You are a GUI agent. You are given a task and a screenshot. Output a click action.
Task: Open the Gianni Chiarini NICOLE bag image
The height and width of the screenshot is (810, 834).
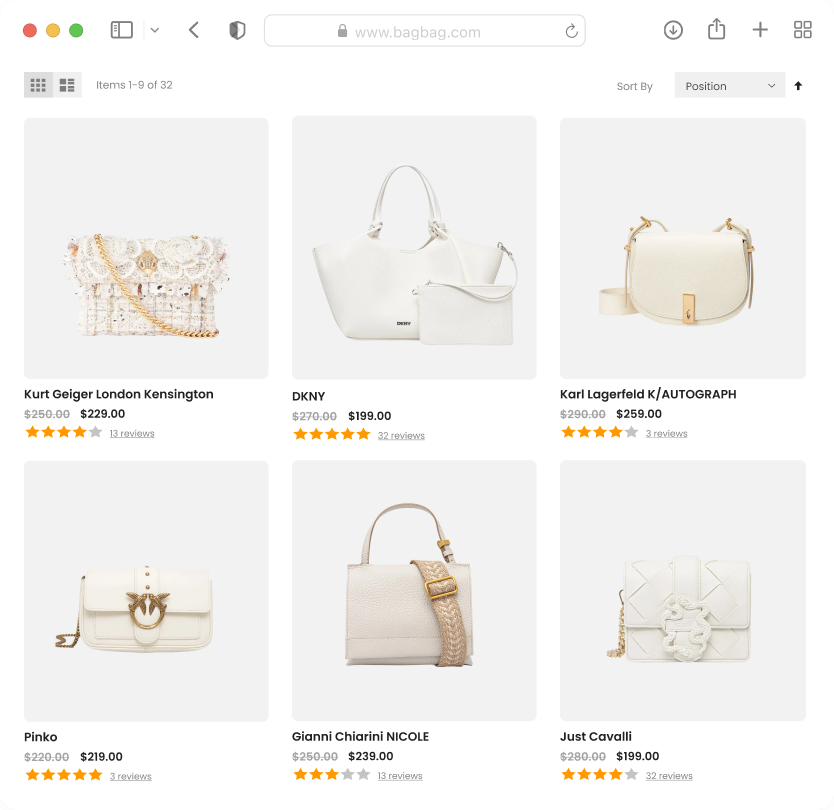[414, 591]
